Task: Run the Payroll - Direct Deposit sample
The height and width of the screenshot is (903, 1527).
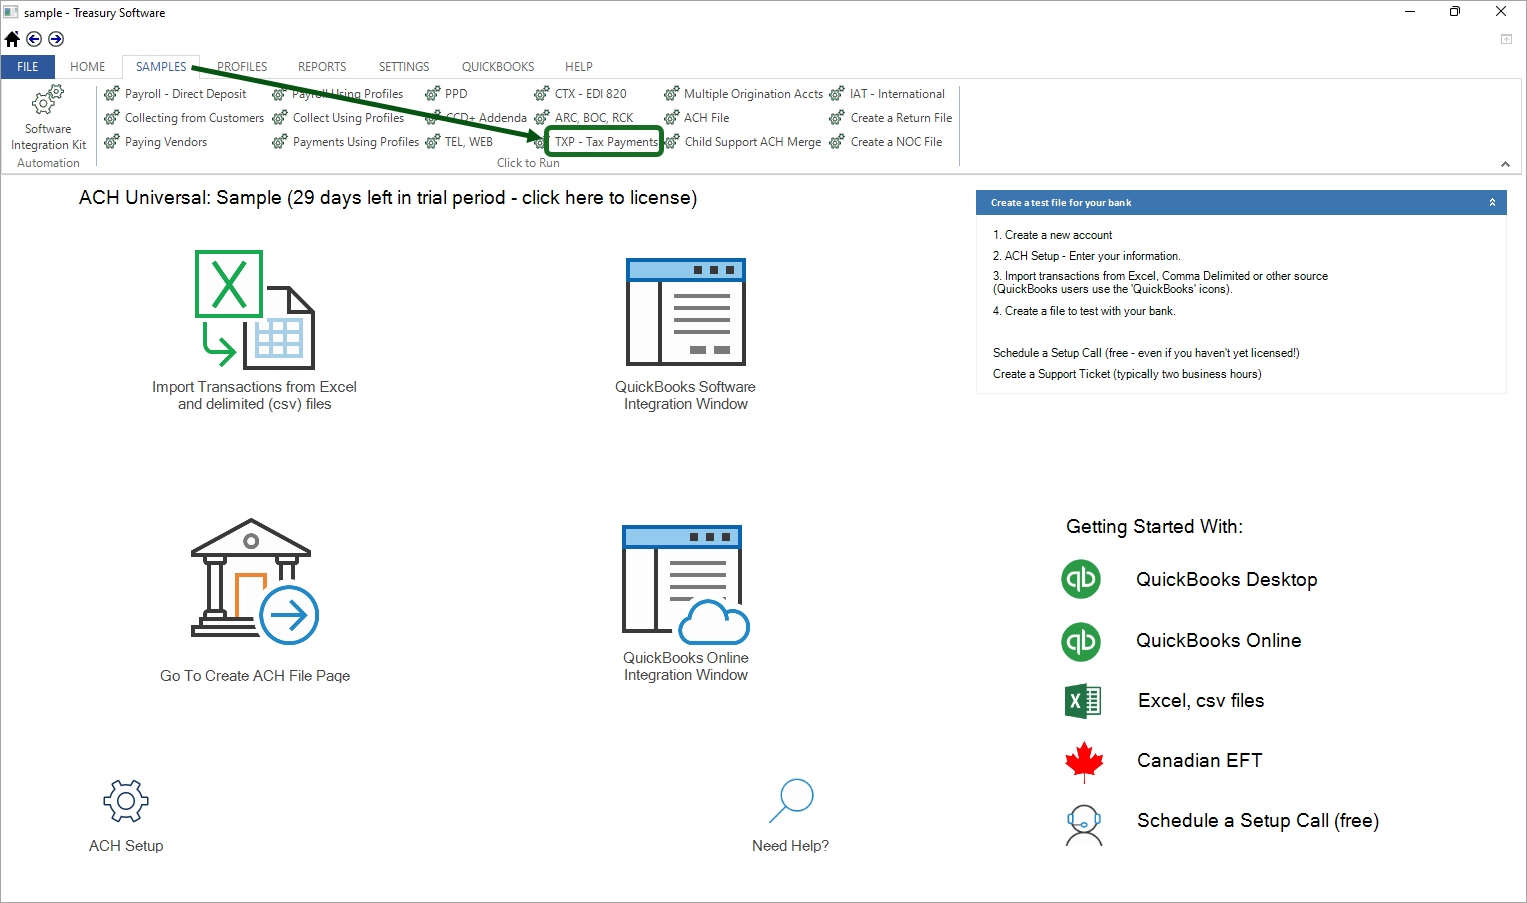Action: [x=176, y=94]
